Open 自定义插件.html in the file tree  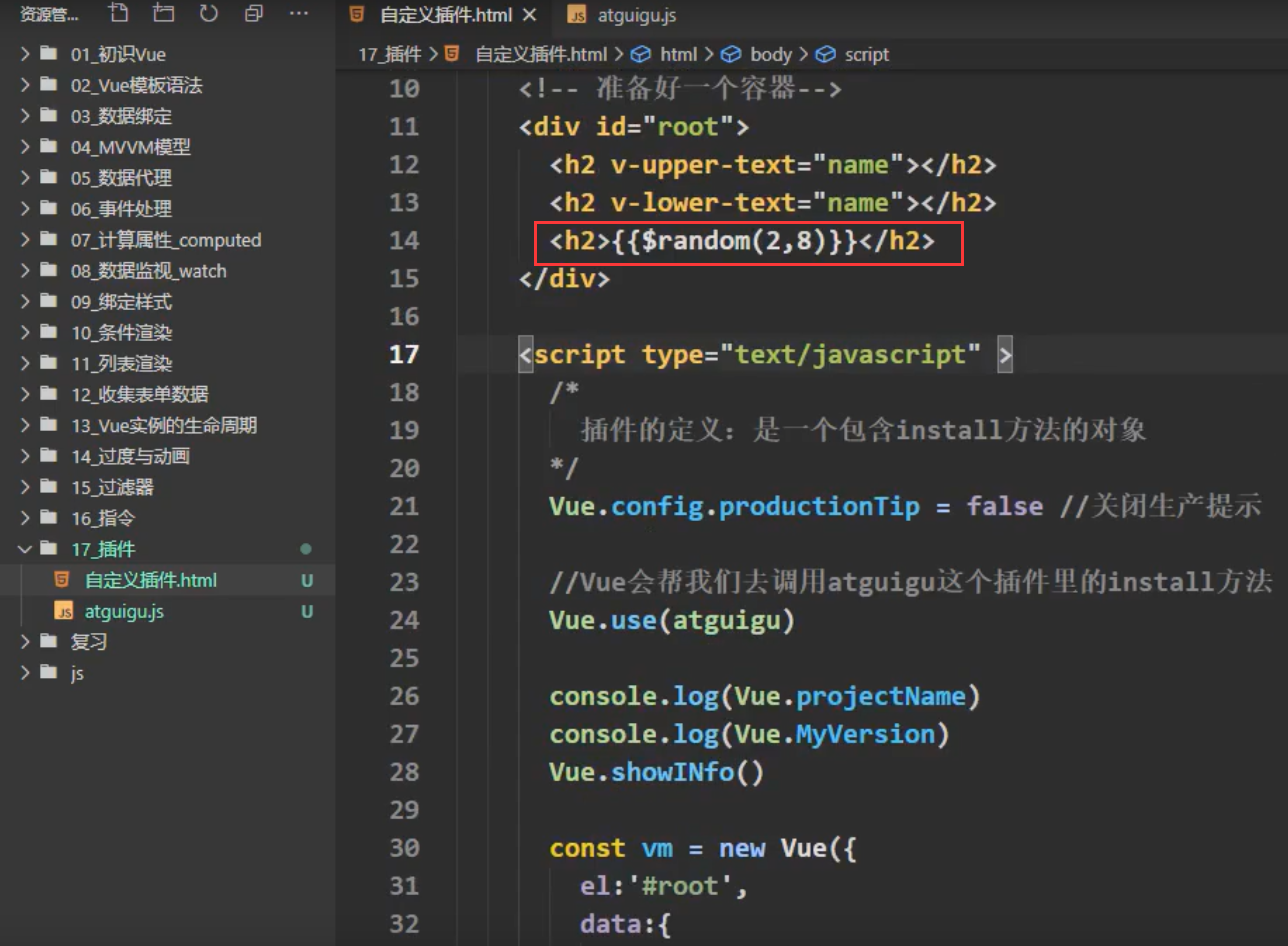[x=167, y=580]
